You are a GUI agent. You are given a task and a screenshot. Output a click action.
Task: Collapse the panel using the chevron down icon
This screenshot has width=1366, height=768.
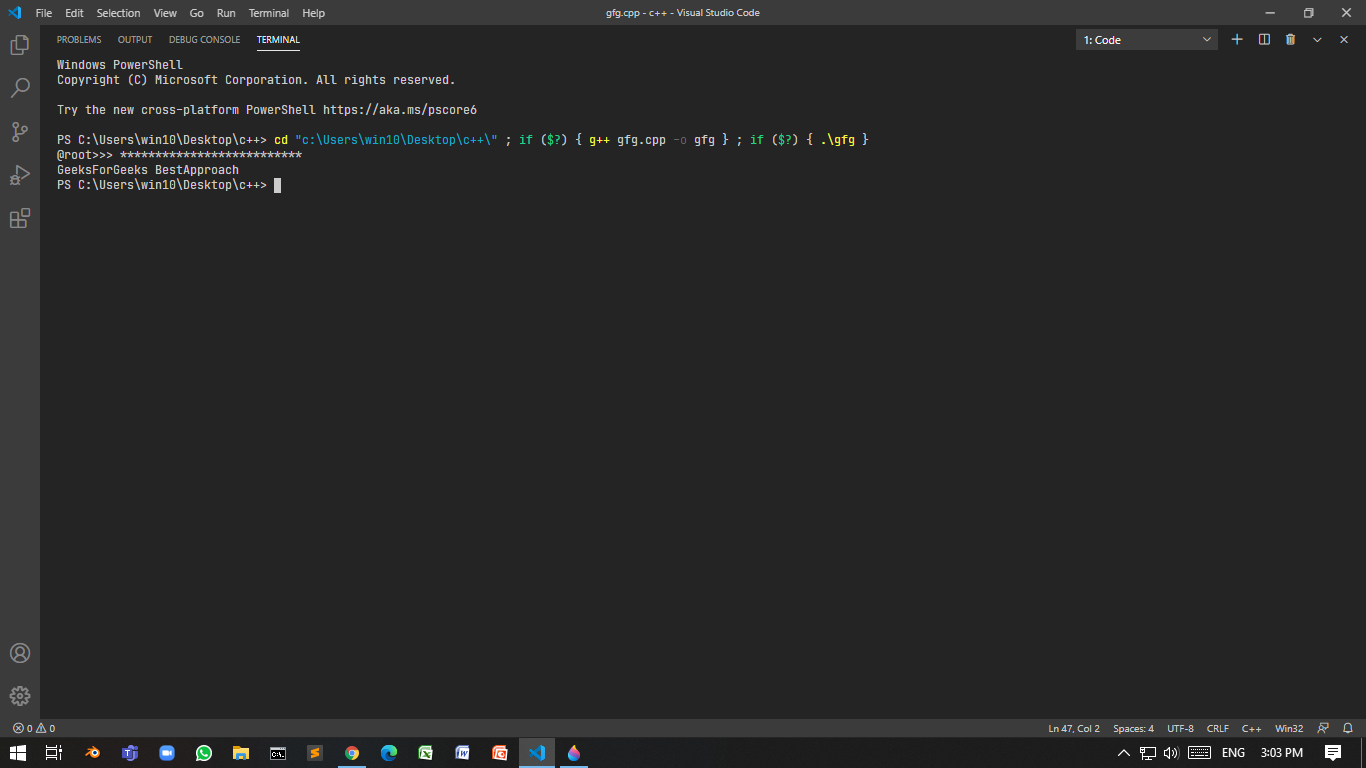coord(1317,39)
